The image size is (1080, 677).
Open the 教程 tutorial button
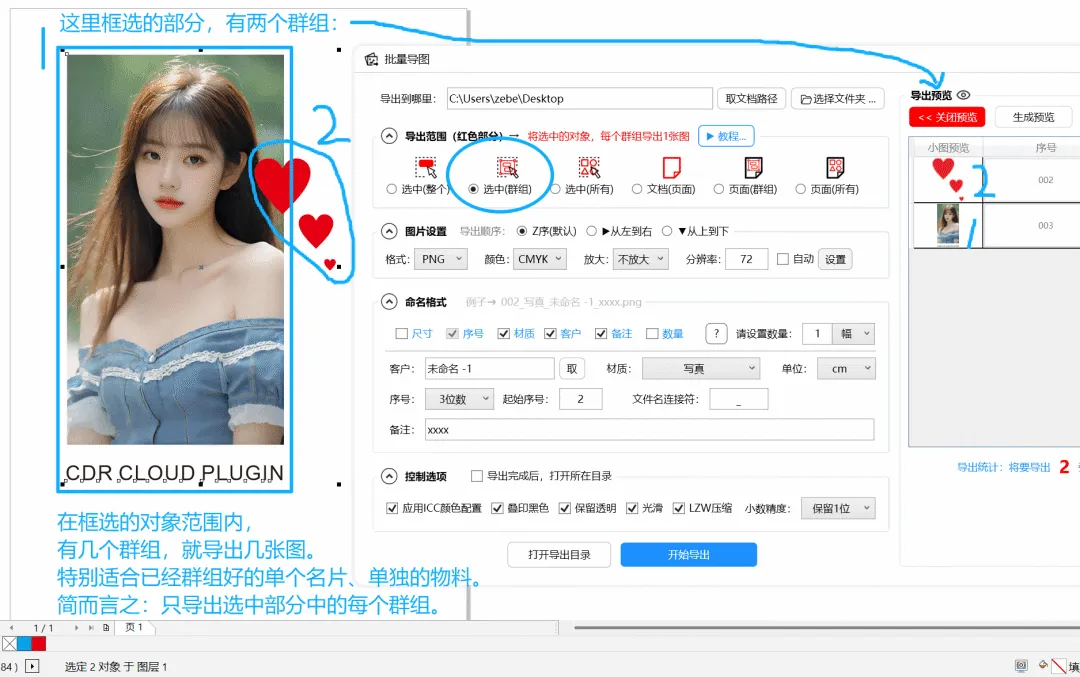(x=726, y=136)
